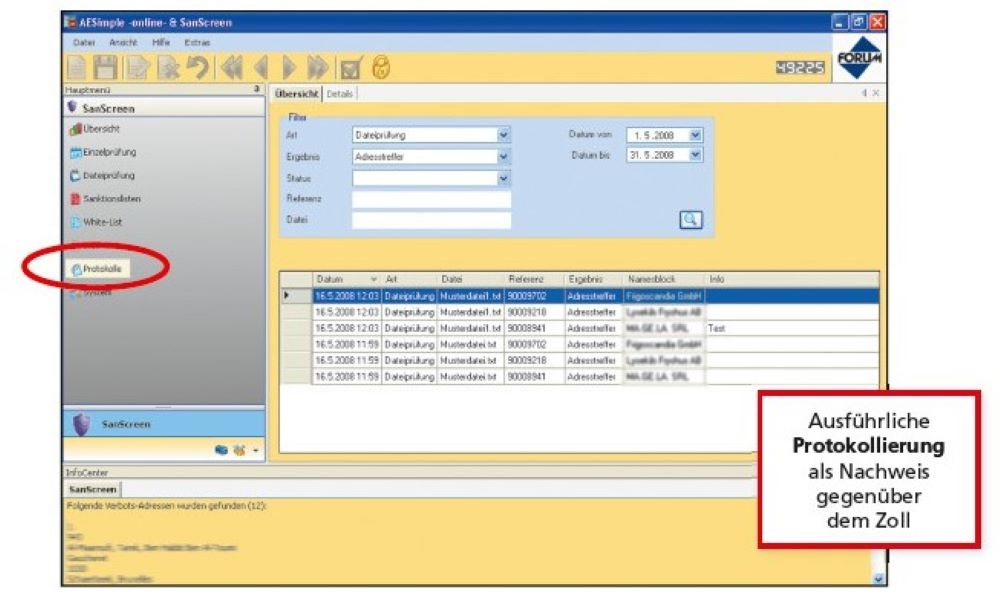Select the SanScreen tab in InfoCenter
This screenshot has width=1000, height=603.
[x=92, y=490]
